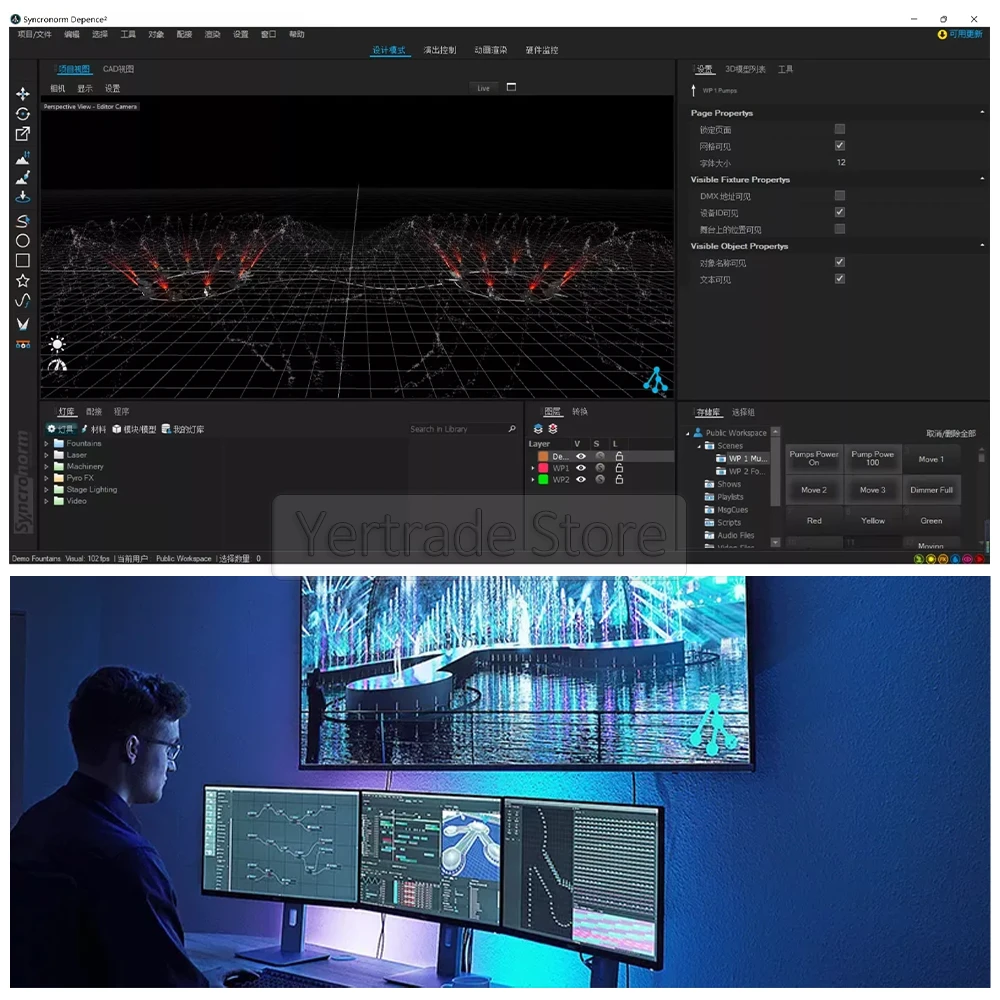This screenshot has height=1000, width=1000.
Task: Select the S-curve path tool
Action: [23, 221]
